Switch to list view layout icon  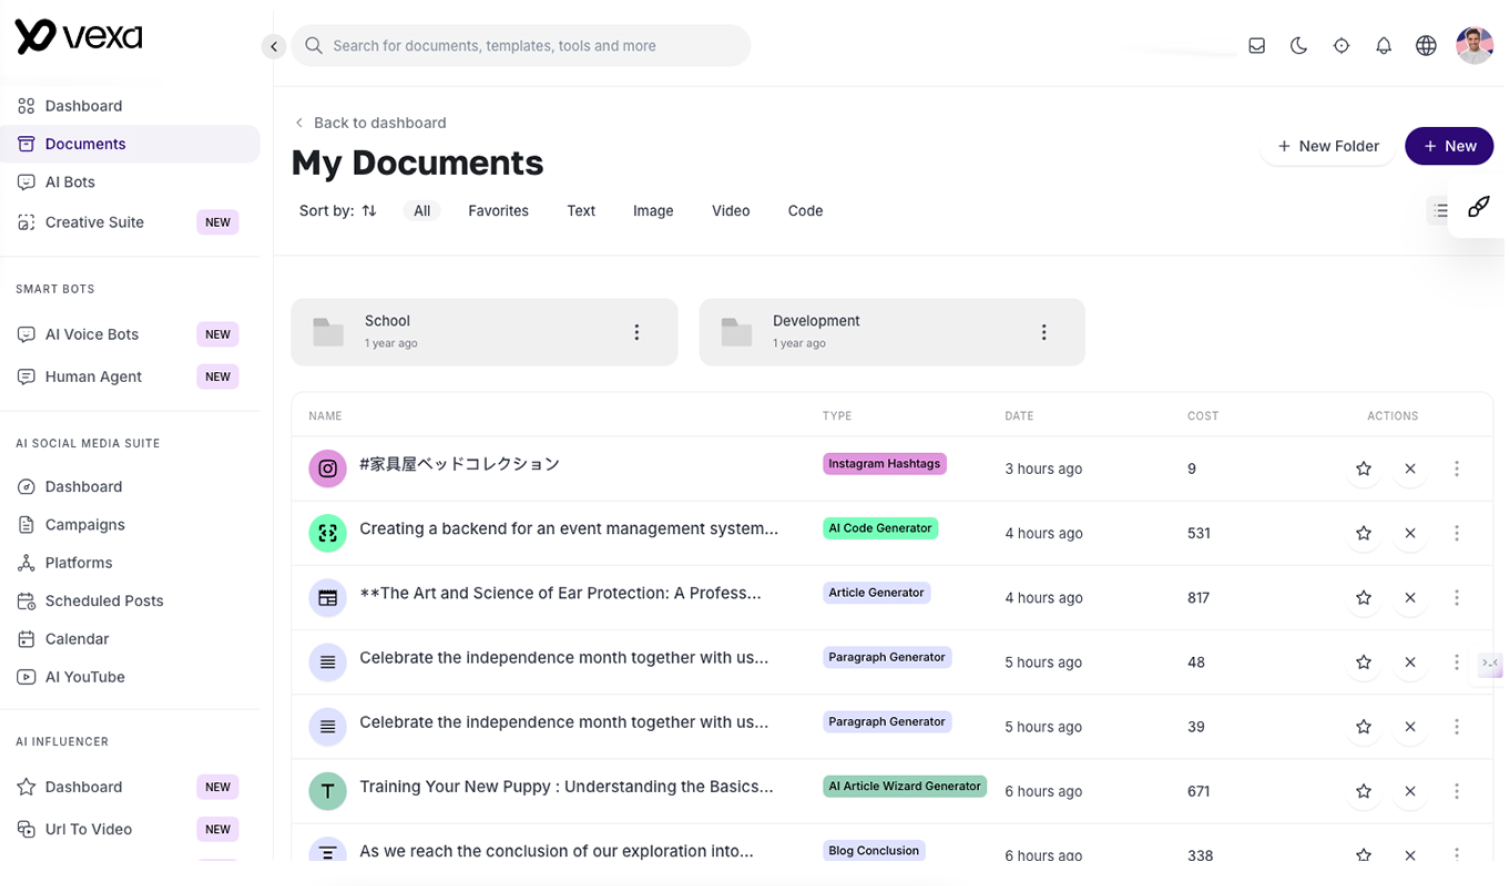pos(1440,210)
